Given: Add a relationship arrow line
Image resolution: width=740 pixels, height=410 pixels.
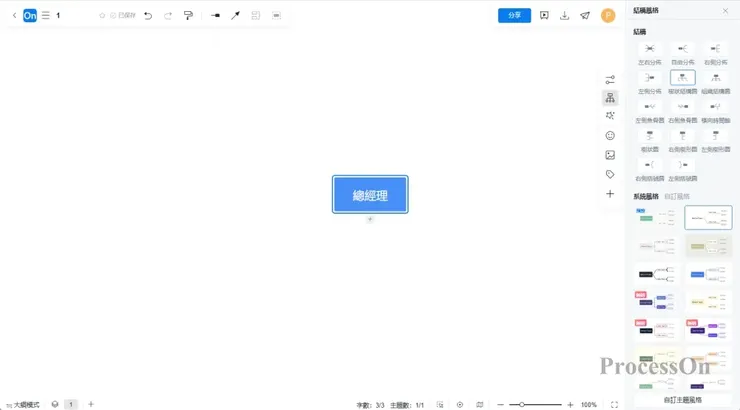Looking at the screenshot, I should point(235,16).
